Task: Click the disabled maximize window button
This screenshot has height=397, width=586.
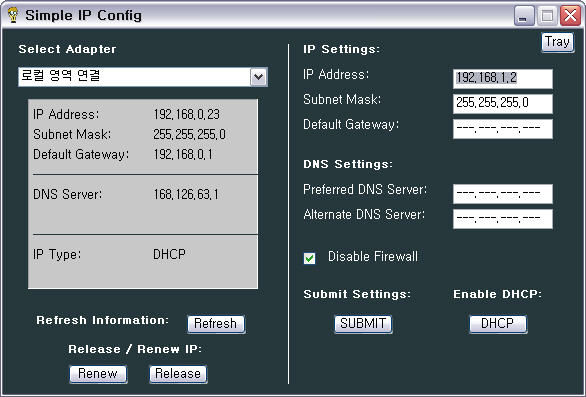Action: click(x=547, y=16)
